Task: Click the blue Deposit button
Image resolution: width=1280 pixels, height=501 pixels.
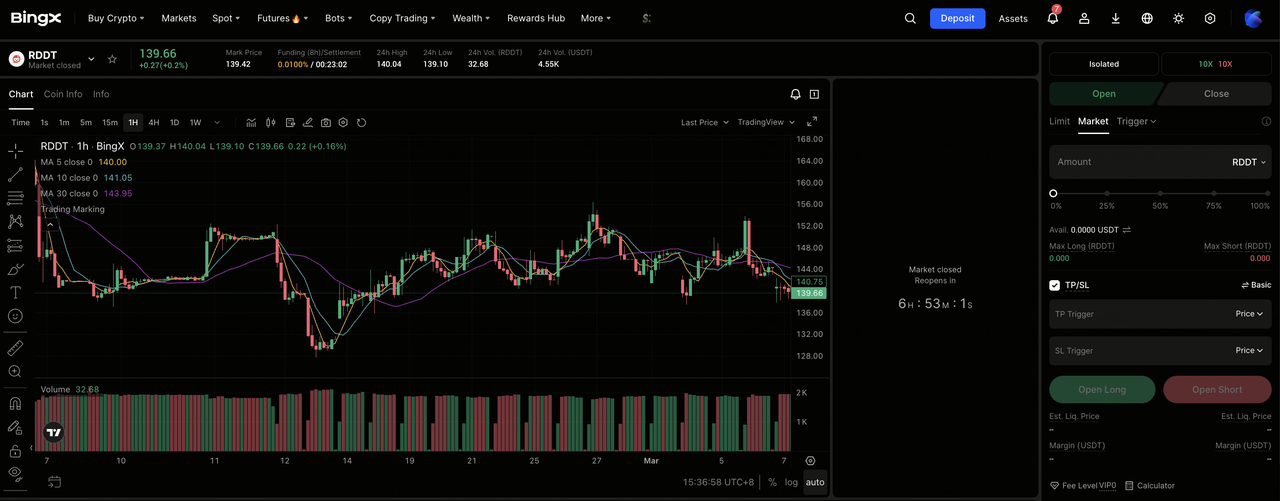Action: (957, 18)
